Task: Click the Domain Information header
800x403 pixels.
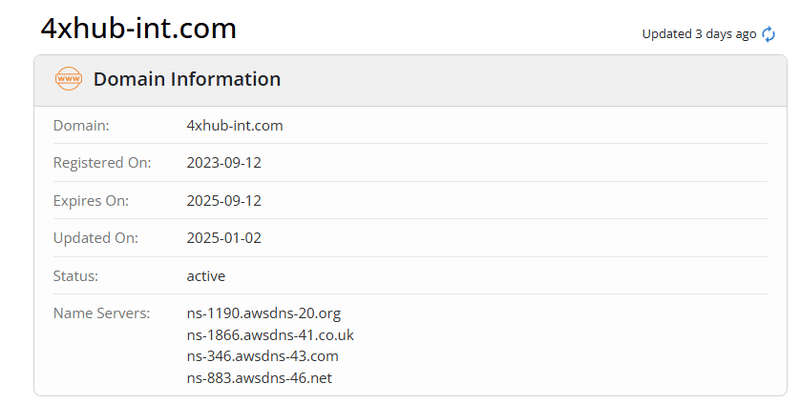Action: (187, 79)
